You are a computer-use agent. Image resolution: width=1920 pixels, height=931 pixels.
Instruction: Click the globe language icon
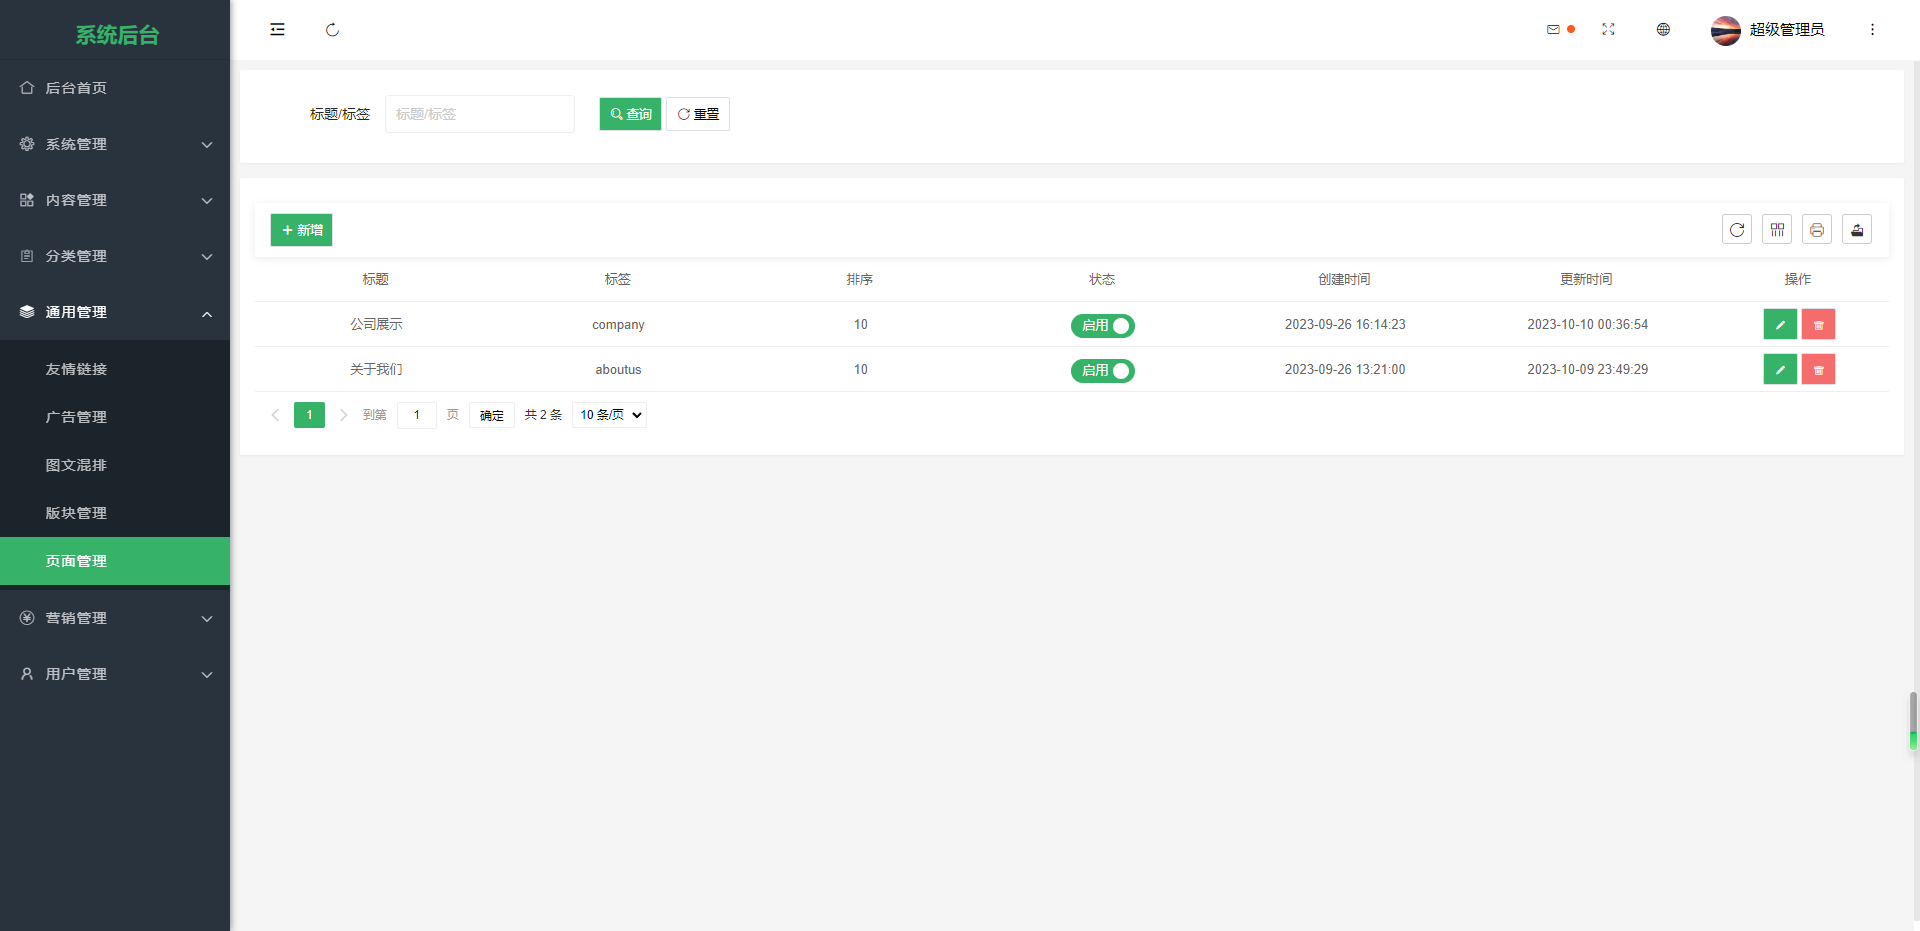coord(1663,30)
